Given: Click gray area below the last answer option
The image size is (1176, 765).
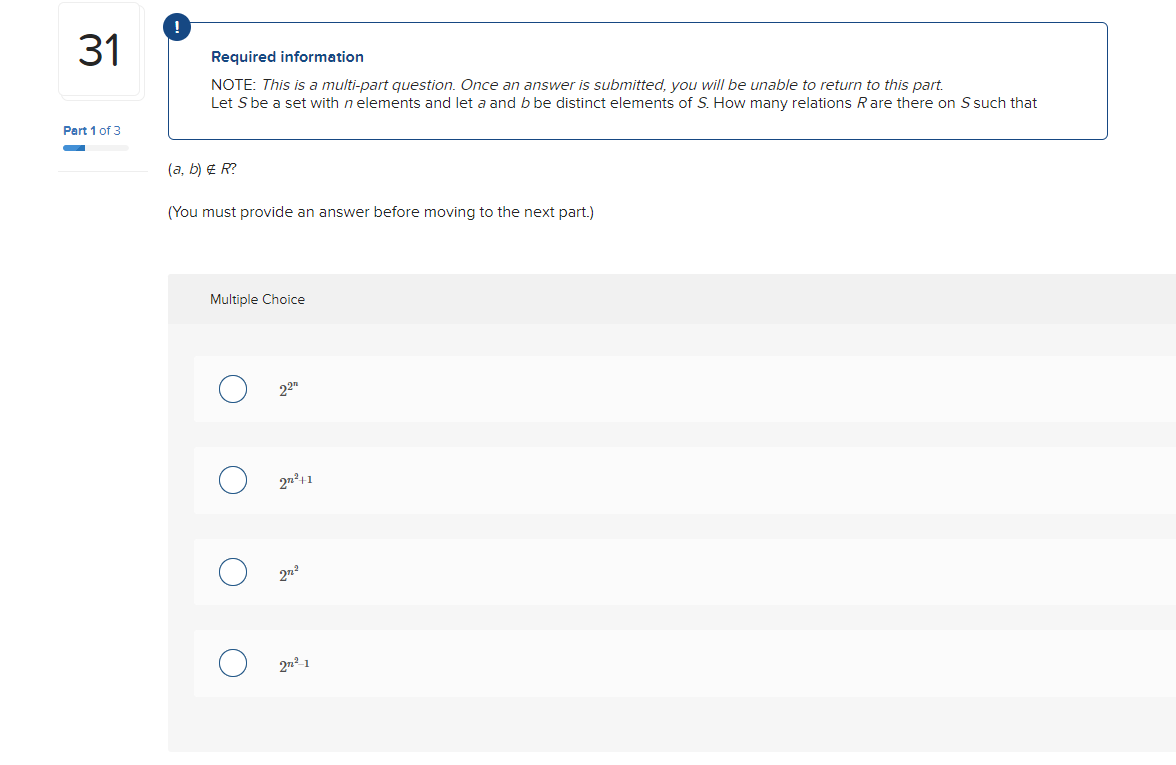Looking at the screenshot, I should click(x=670, y=724).
